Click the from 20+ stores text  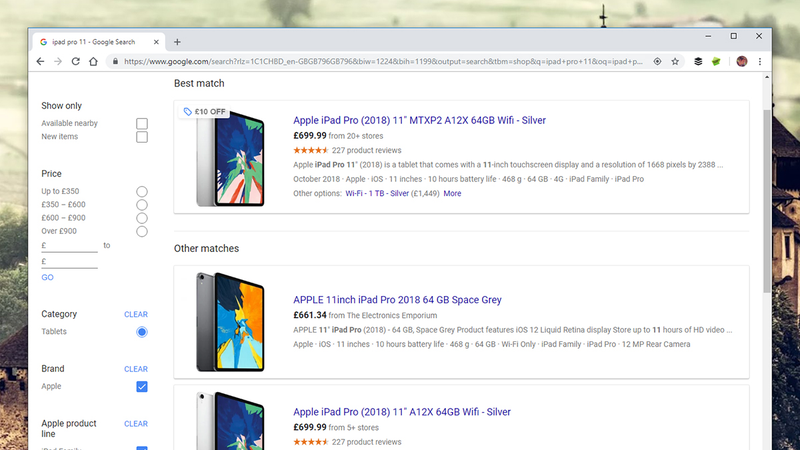coord(356,136)
